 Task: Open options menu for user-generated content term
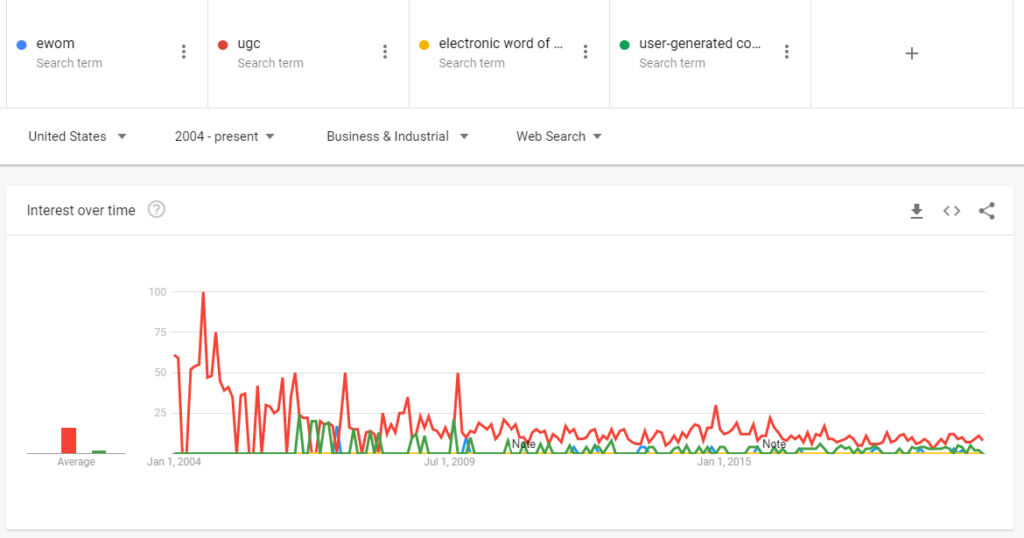click(x=787, y=52)
